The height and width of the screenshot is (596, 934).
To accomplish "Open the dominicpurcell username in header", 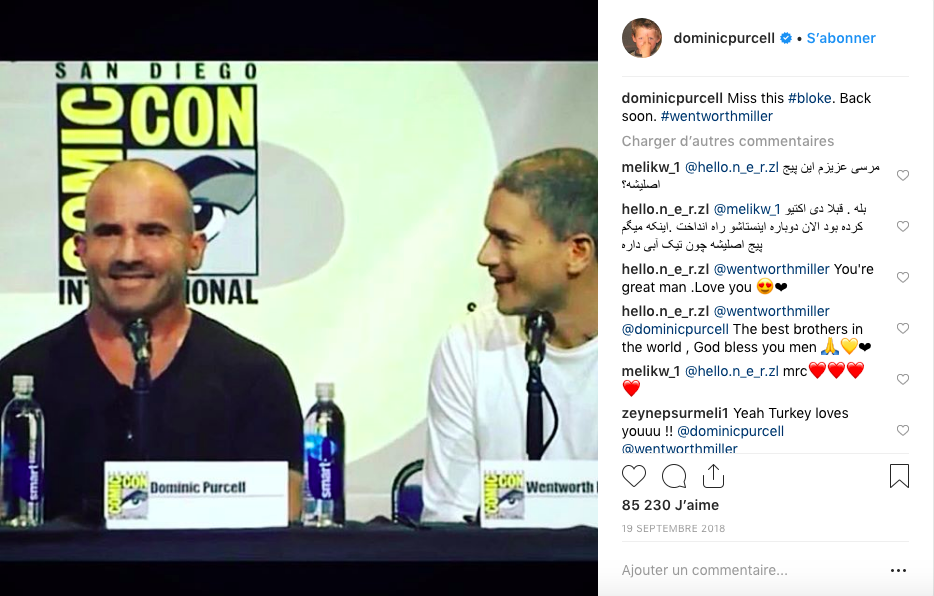I will coord(724,38).
